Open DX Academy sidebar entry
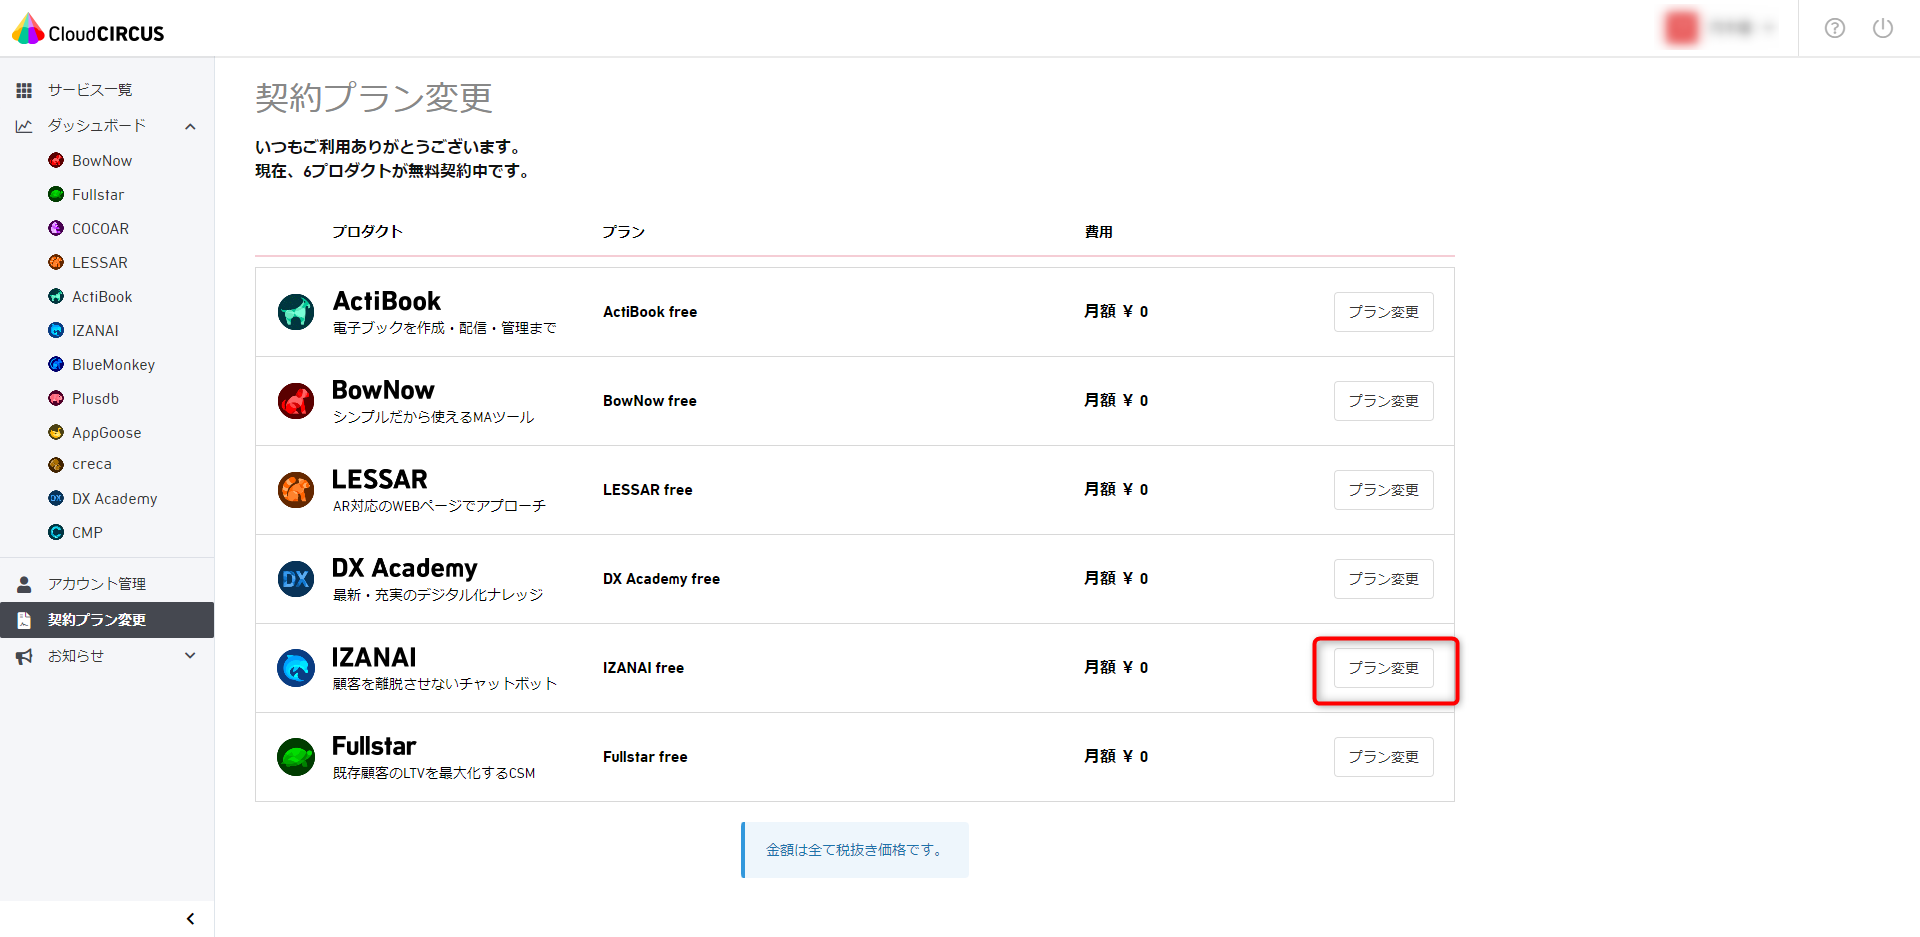Screen dimensions: 1920x937 [x=114, y=499]
